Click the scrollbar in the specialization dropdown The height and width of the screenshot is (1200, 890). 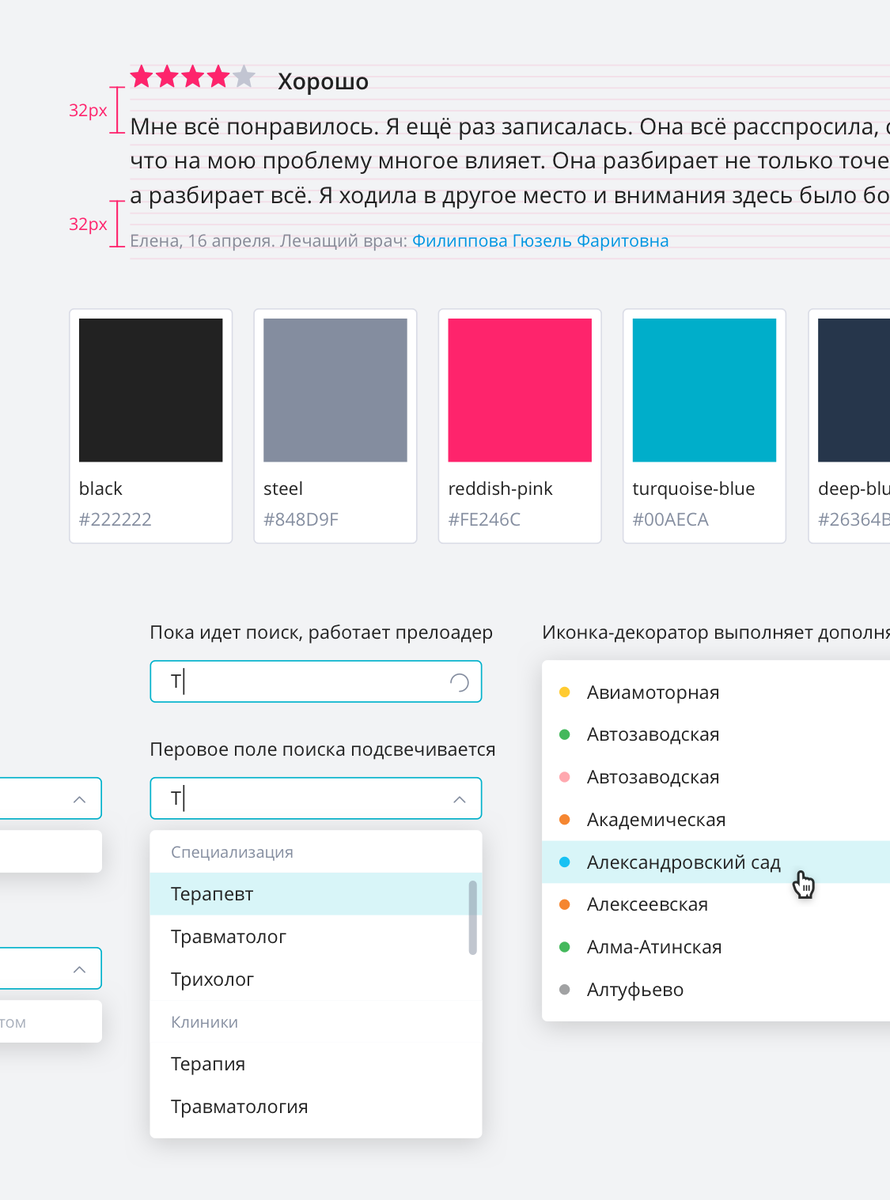473,918
